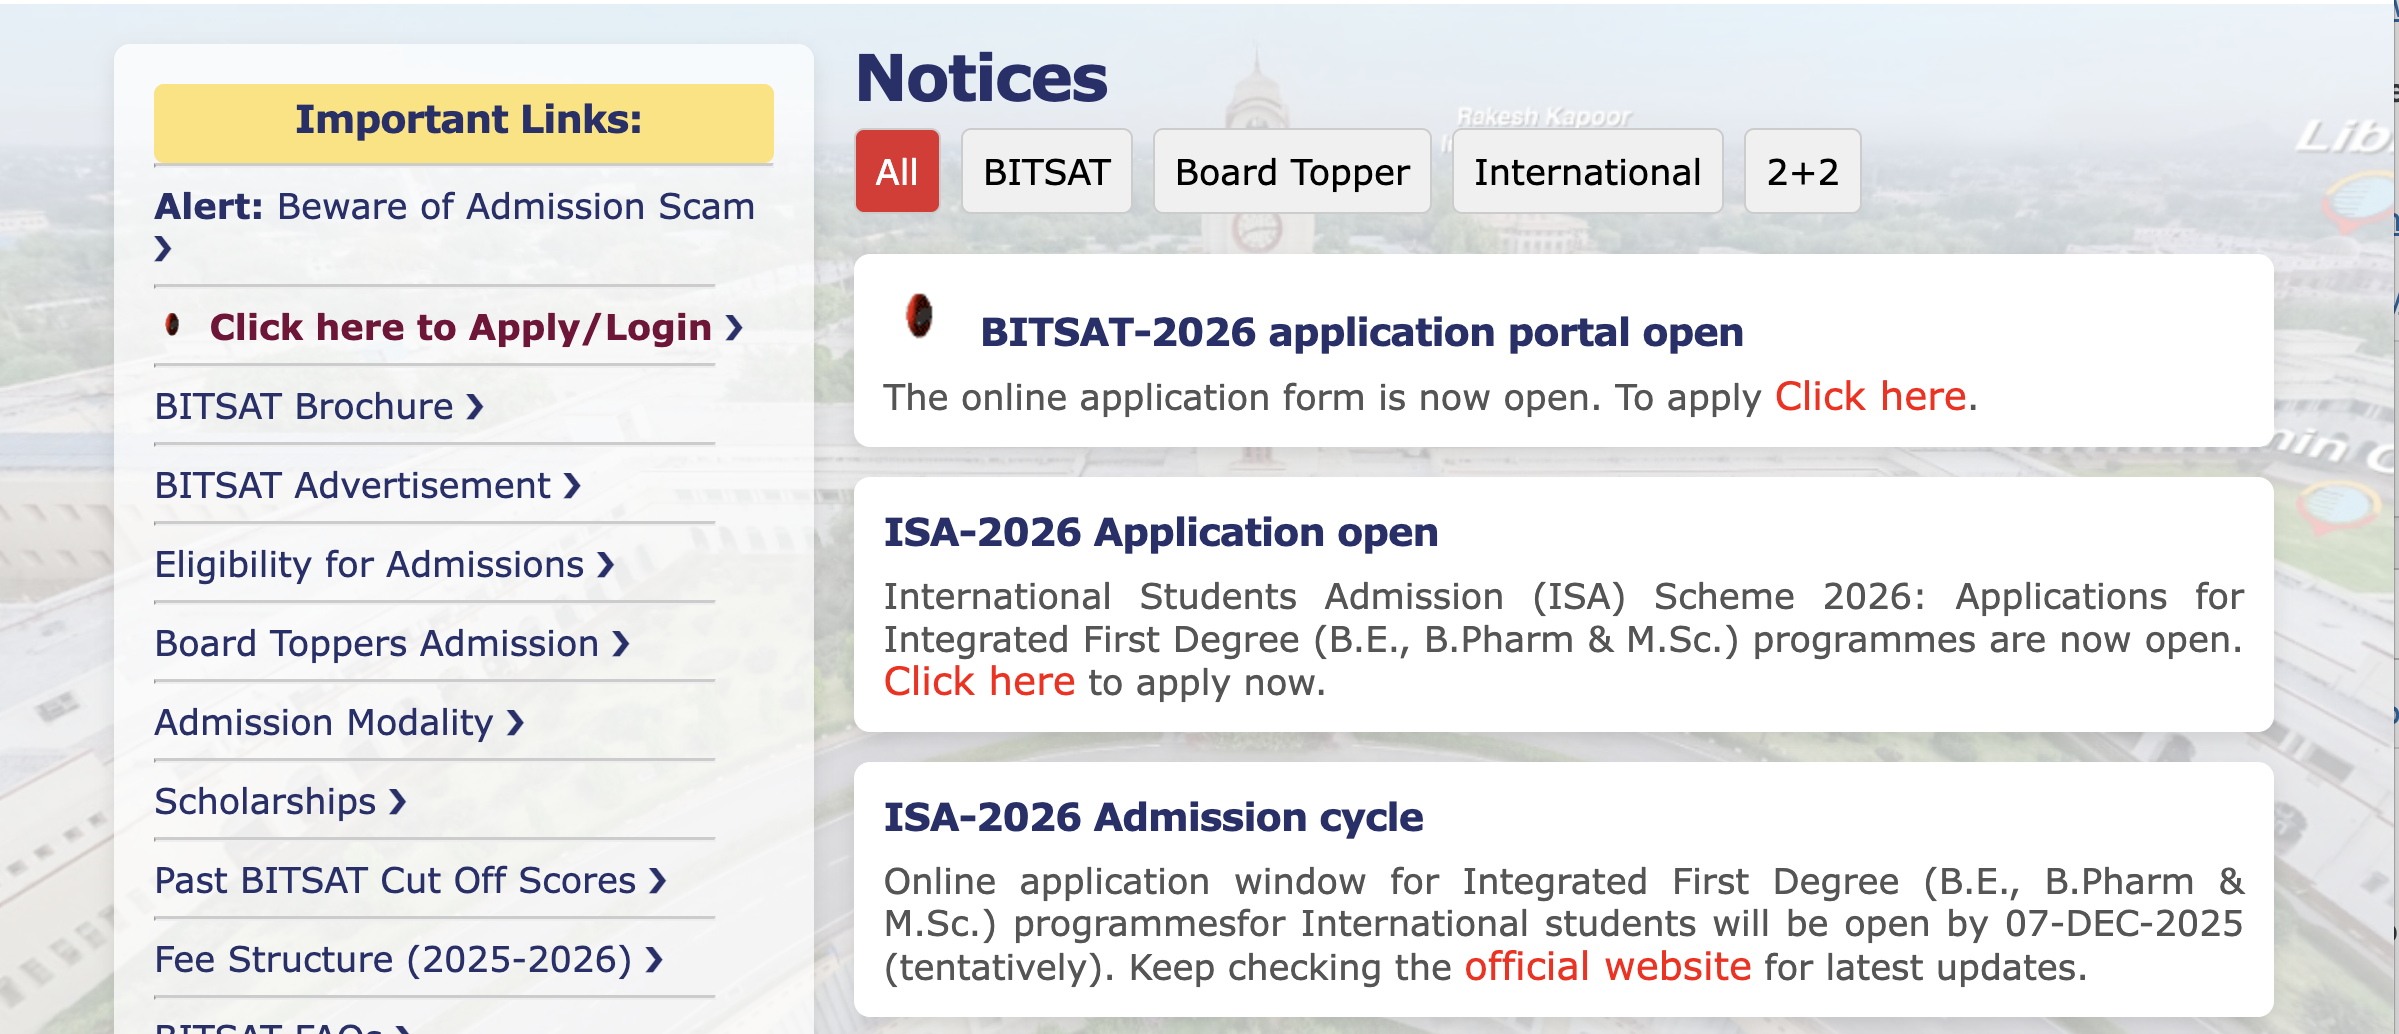Click the chevron next to Past BITSAT Cut Off Scores
The height and width of the screenshot is (1034, 2399).
pos(657,881)
